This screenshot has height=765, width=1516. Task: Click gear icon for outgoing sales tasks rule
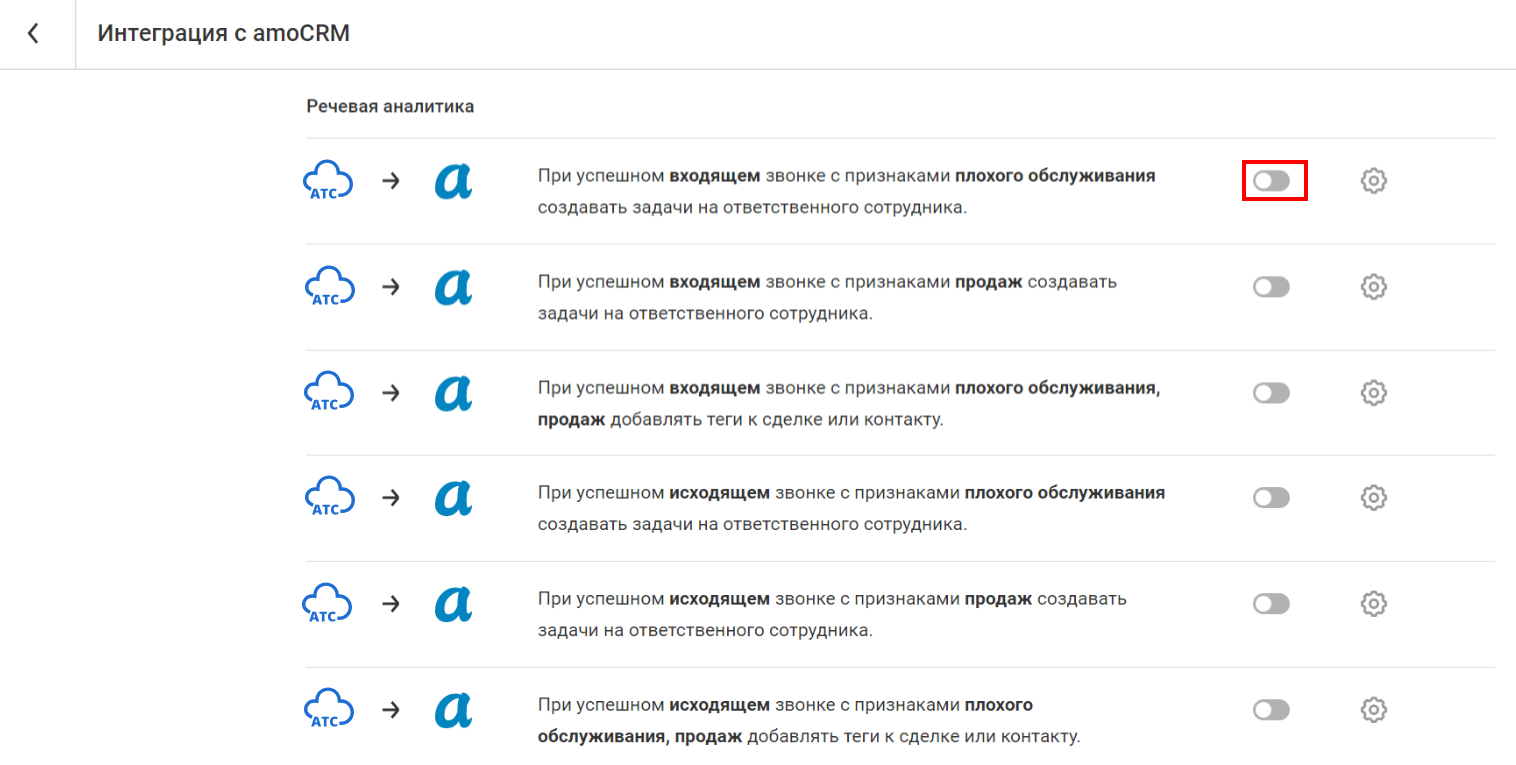1374,604
